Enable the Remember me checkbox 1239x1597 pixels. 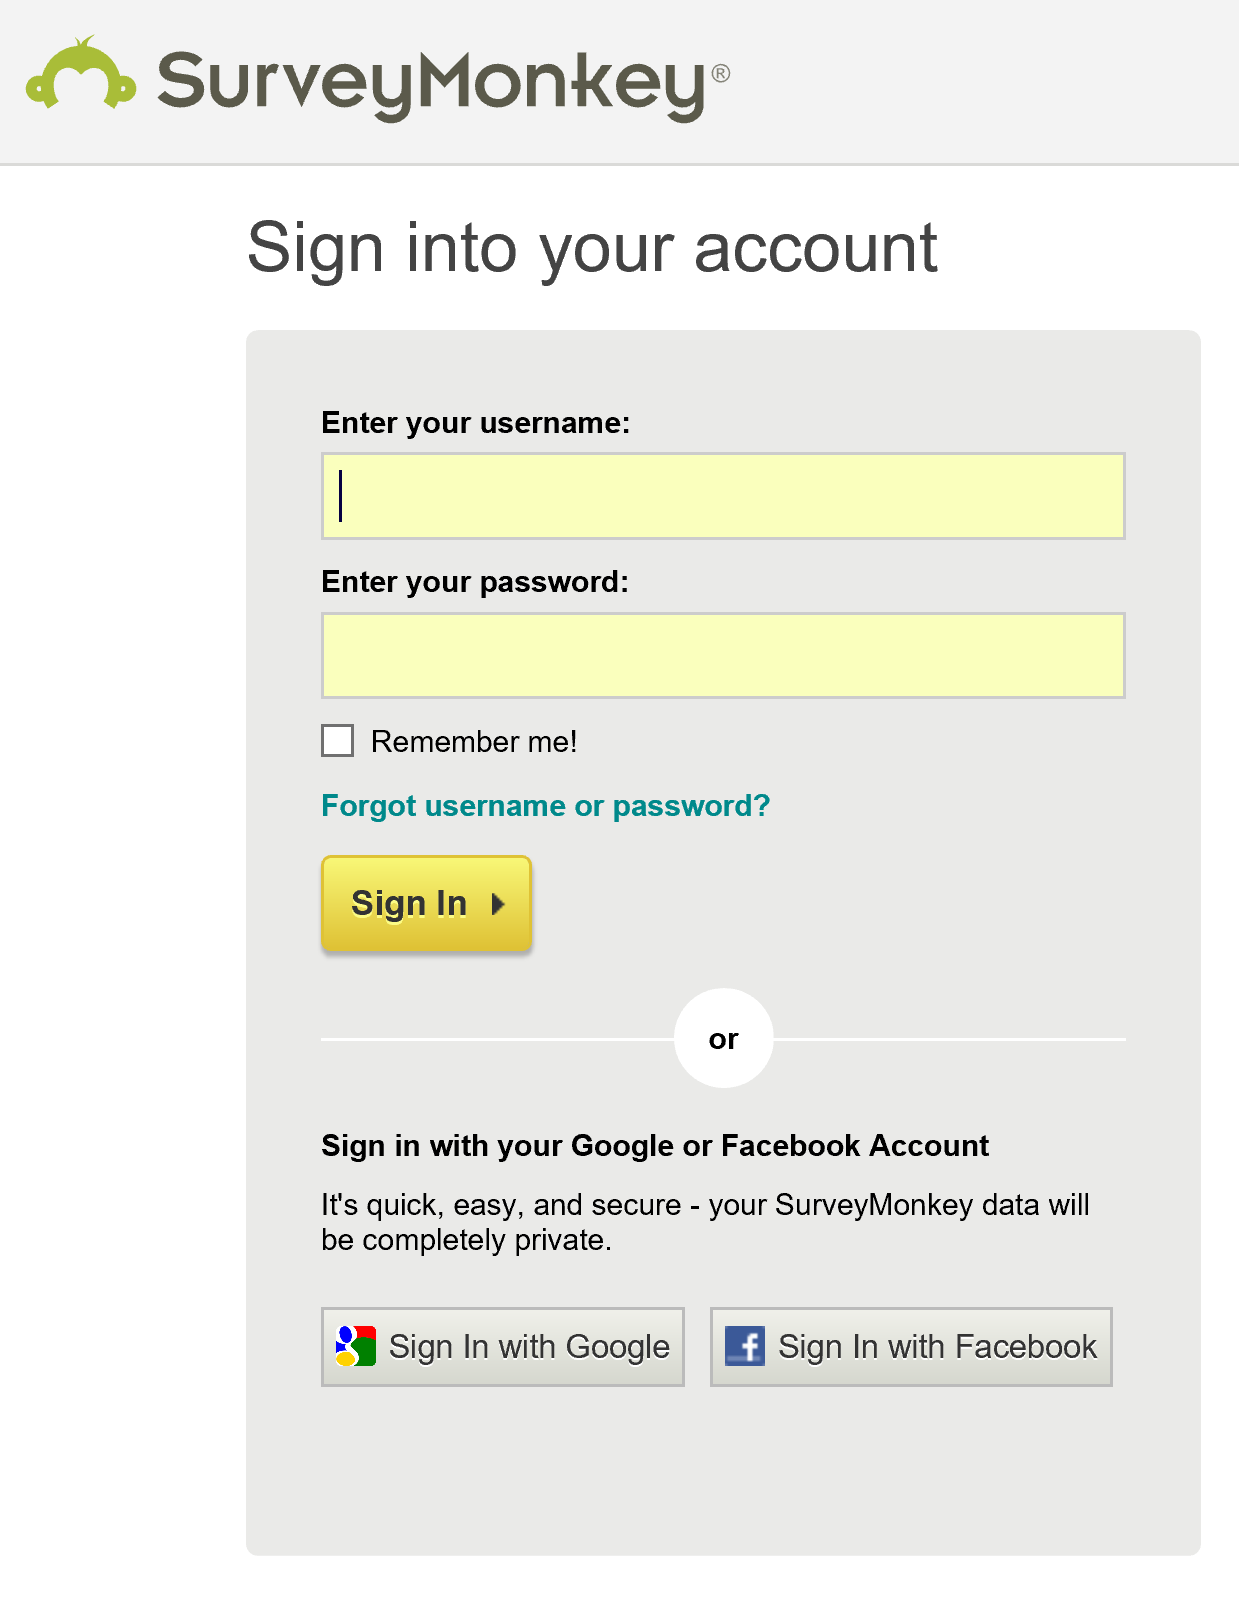tap(338, 741)
